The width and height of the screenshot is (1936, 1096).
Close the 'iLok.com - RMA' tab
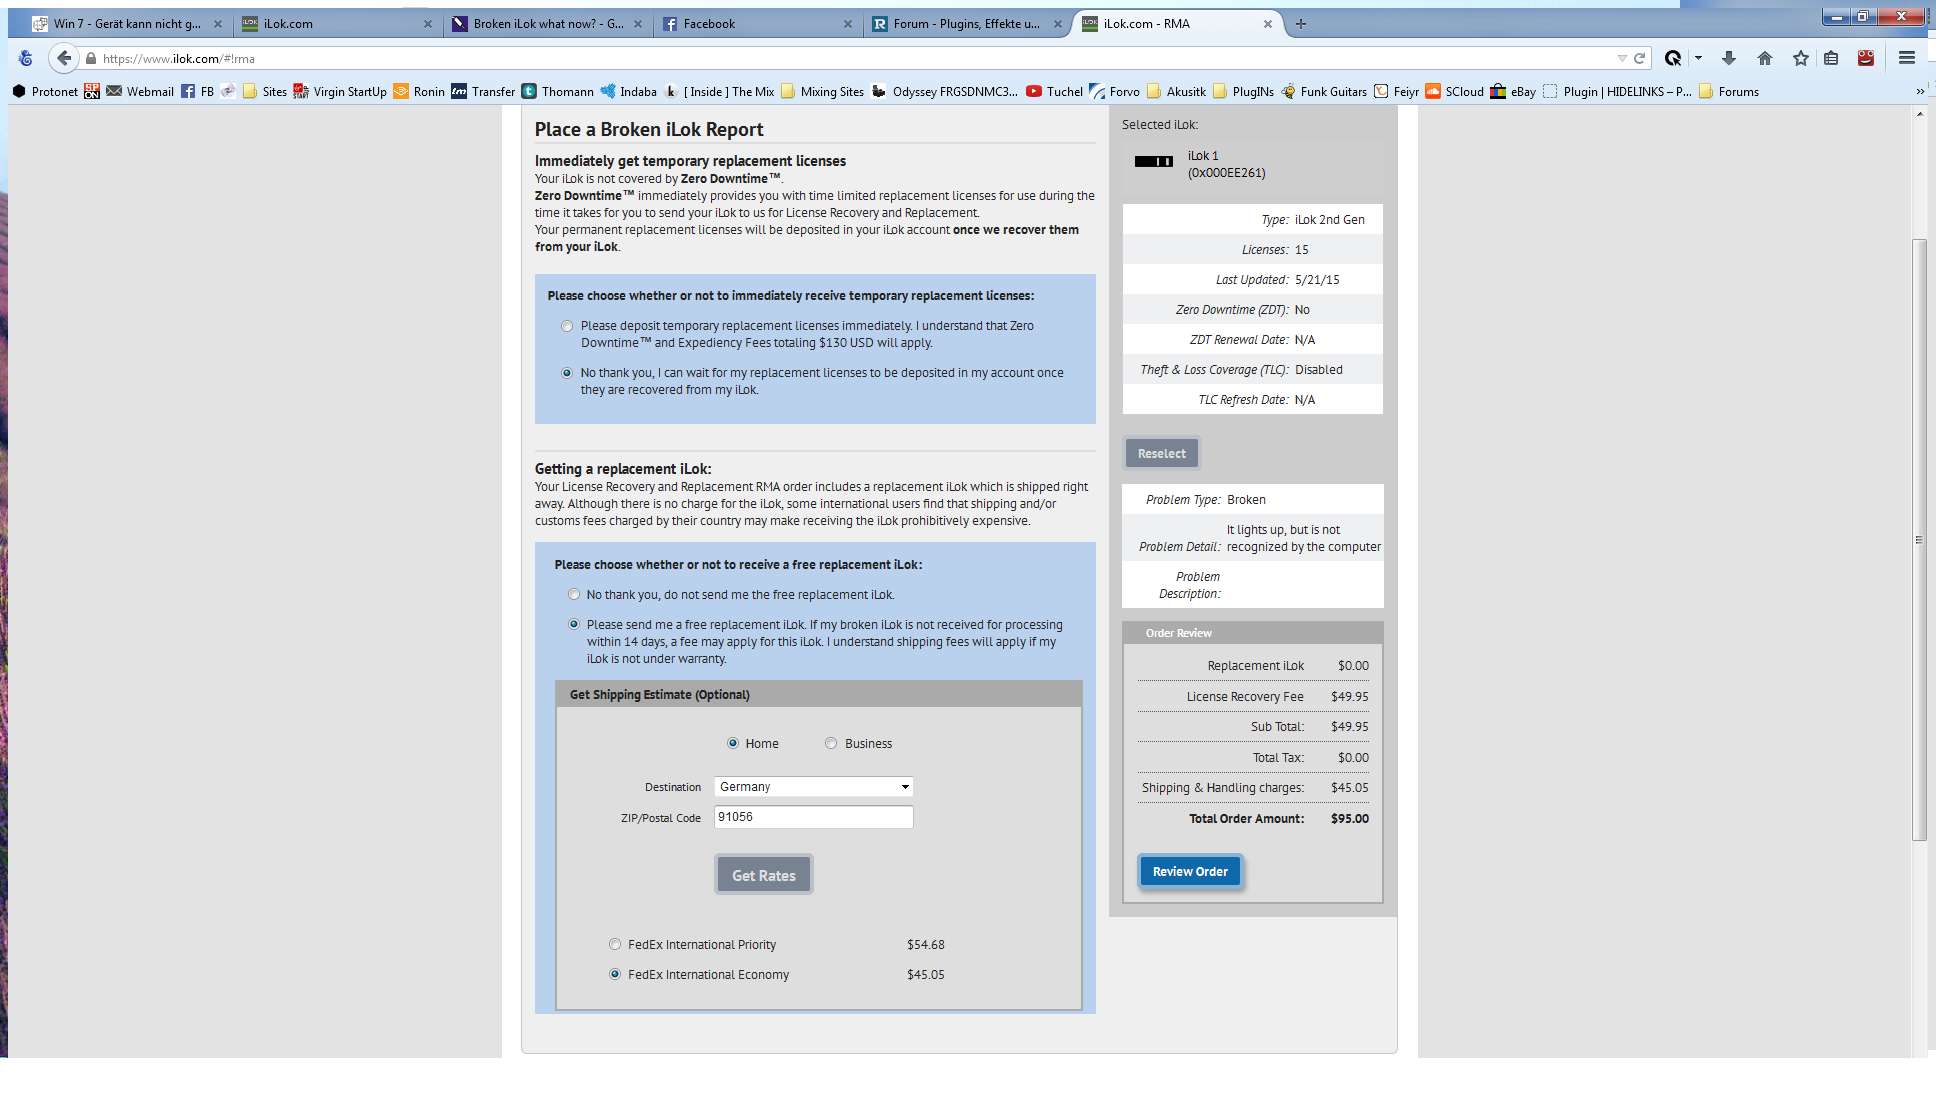click(x=1267, y=24)
